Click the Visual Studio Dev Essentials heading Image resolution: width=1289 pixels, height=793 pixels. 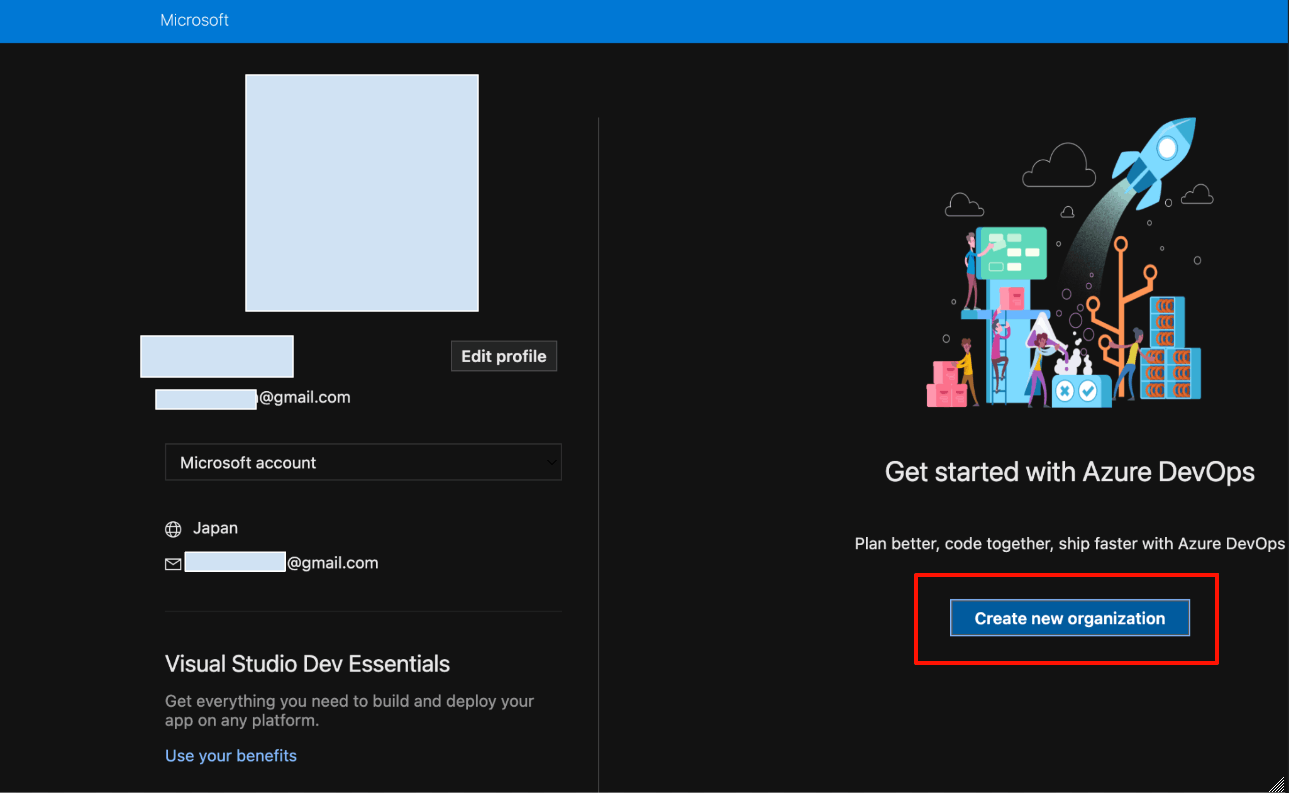point(307,664)
